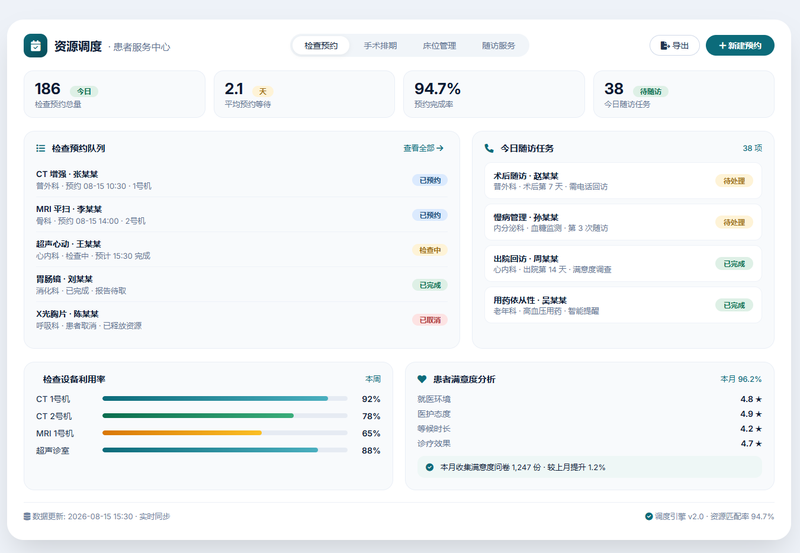Viewport: 800px width, 553px height.
Task: Click the heart icon beside 患者满意度分析
Action: coord(422,379)
